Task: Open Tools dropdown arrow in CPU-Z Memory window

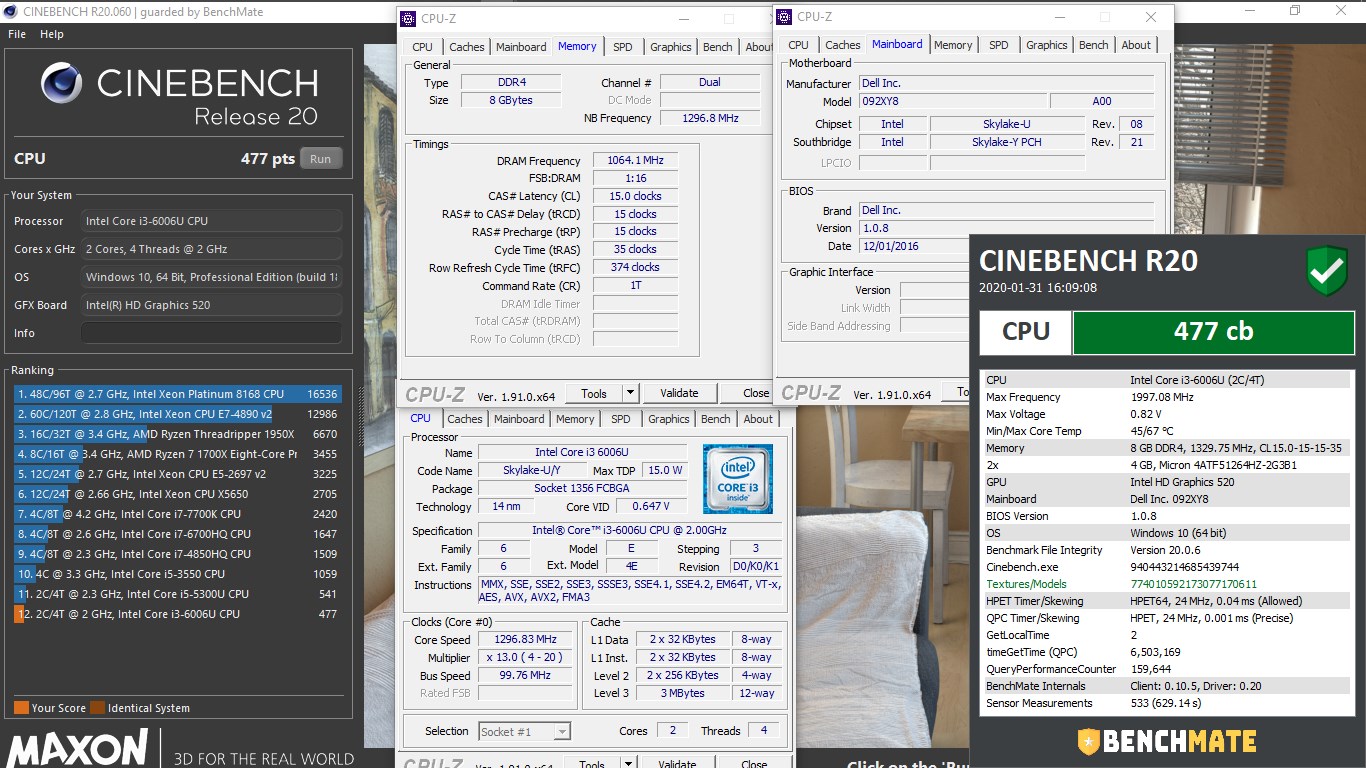Action: coord(630,393)
